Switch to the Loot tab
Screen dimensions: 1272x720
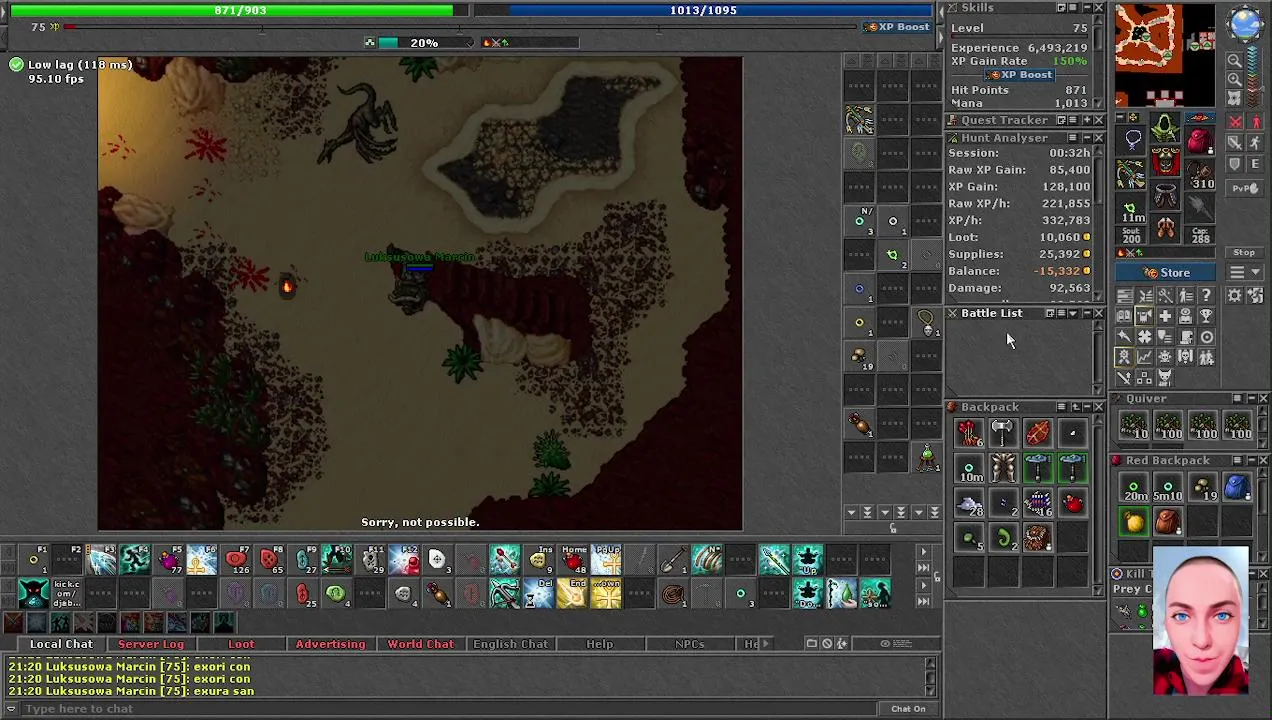coord(241,644)
